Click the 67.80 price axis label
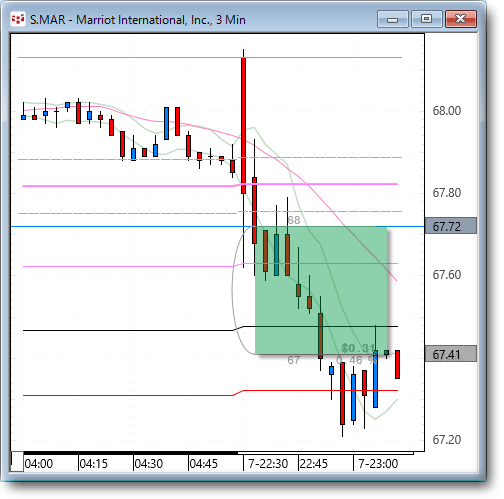Screen dimensions: 504x499 [x=447, y=193]
